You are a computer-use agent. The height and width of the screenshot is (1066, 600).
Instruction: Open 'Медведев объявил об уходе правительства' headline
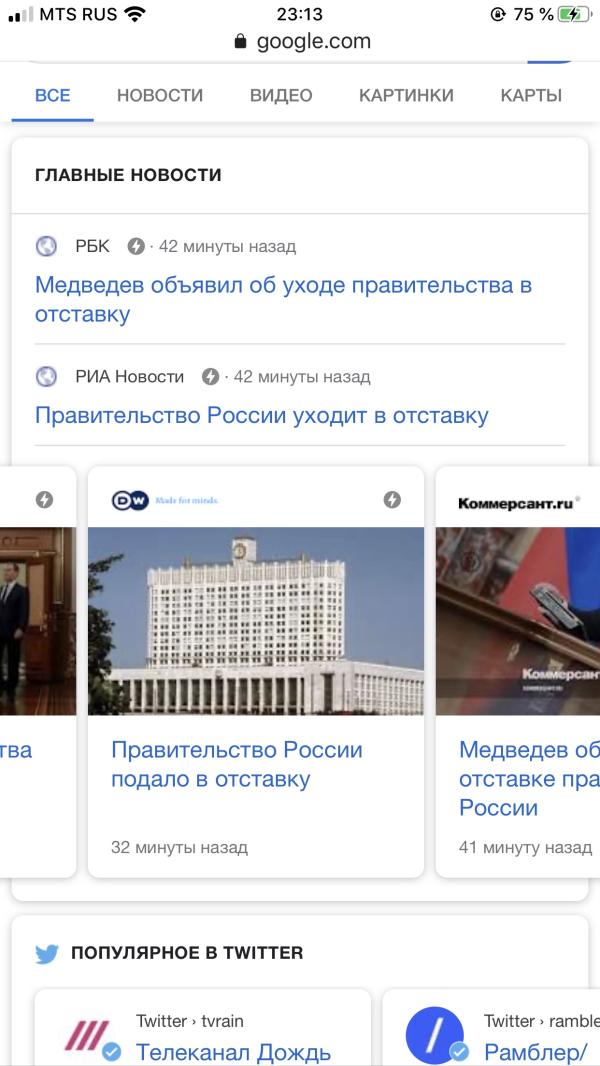[283, 299]
